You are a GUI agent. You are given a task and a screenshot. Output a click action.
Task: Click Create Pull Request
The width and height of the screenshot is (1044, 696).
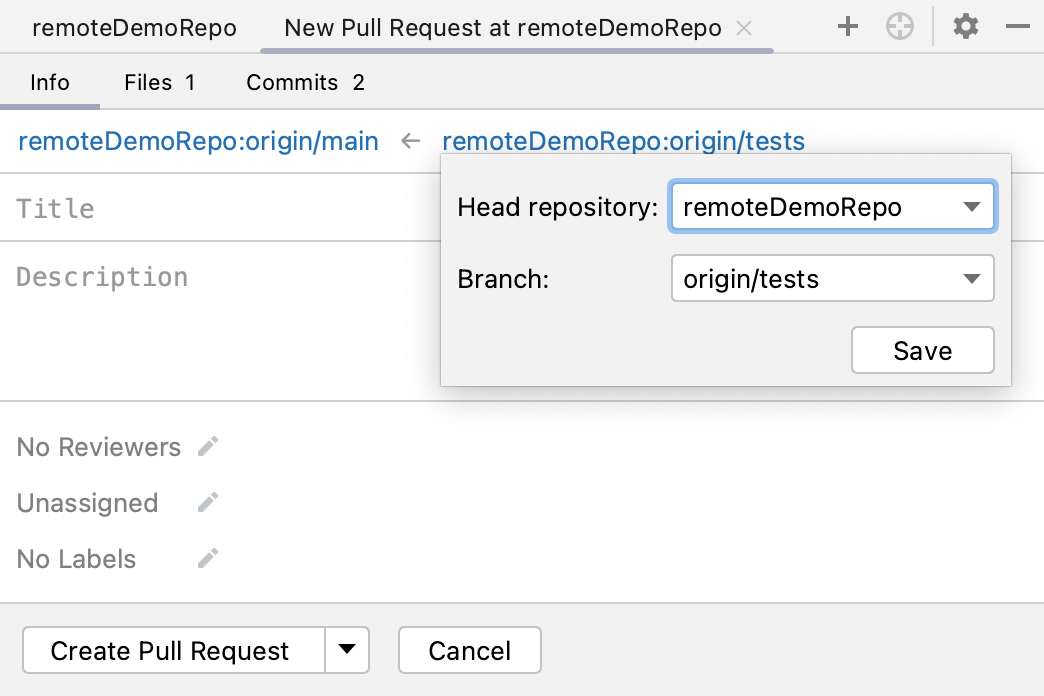(x=170, y=650)
